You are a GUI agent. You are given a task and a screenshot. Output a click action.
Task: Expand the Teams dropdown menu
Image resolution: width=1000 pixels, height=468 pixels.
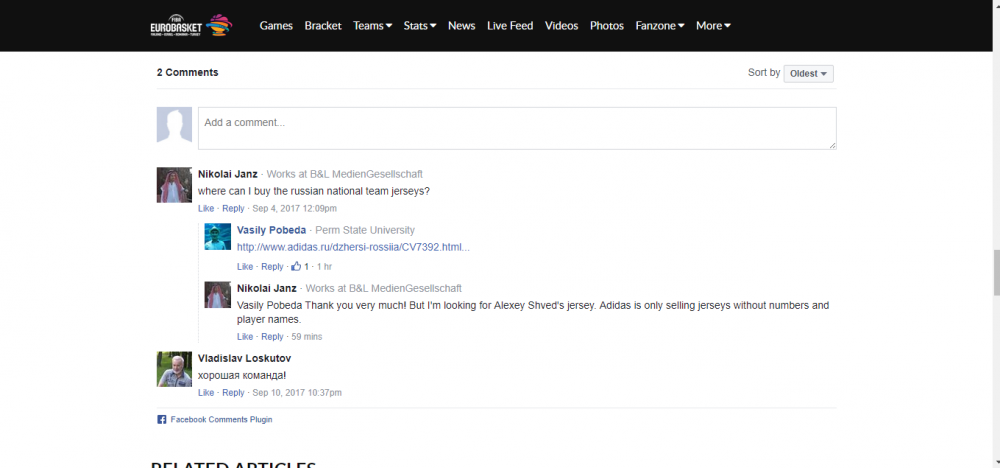[372, 26]
